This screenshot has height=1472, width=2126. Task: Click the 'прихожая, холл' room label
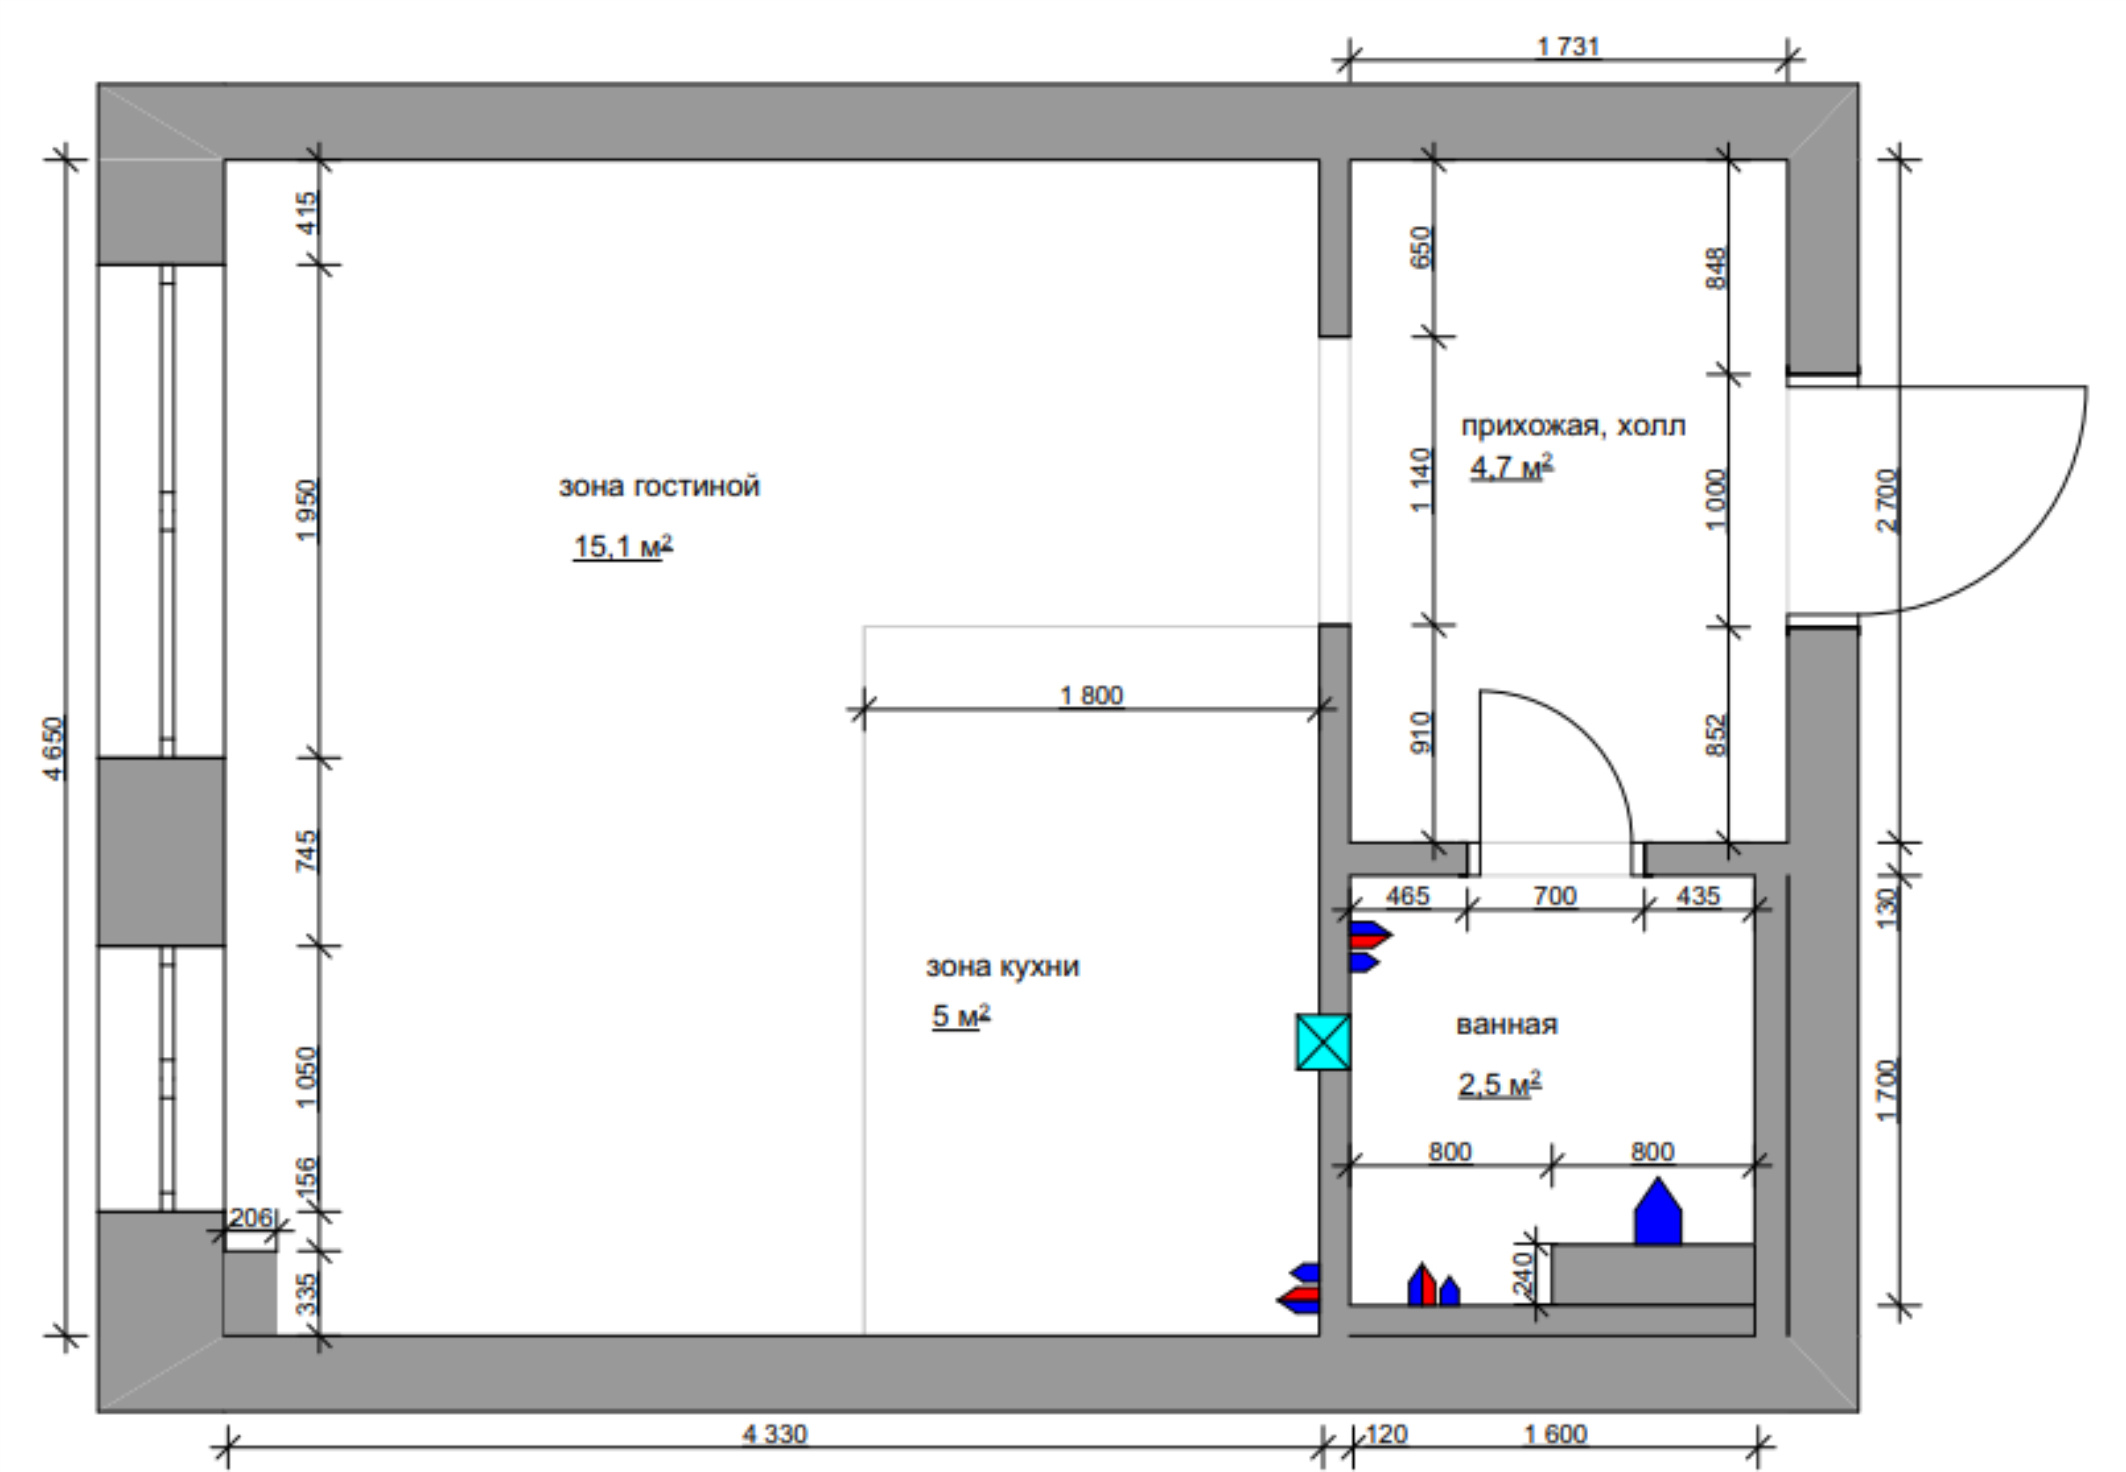(1573, 427)
